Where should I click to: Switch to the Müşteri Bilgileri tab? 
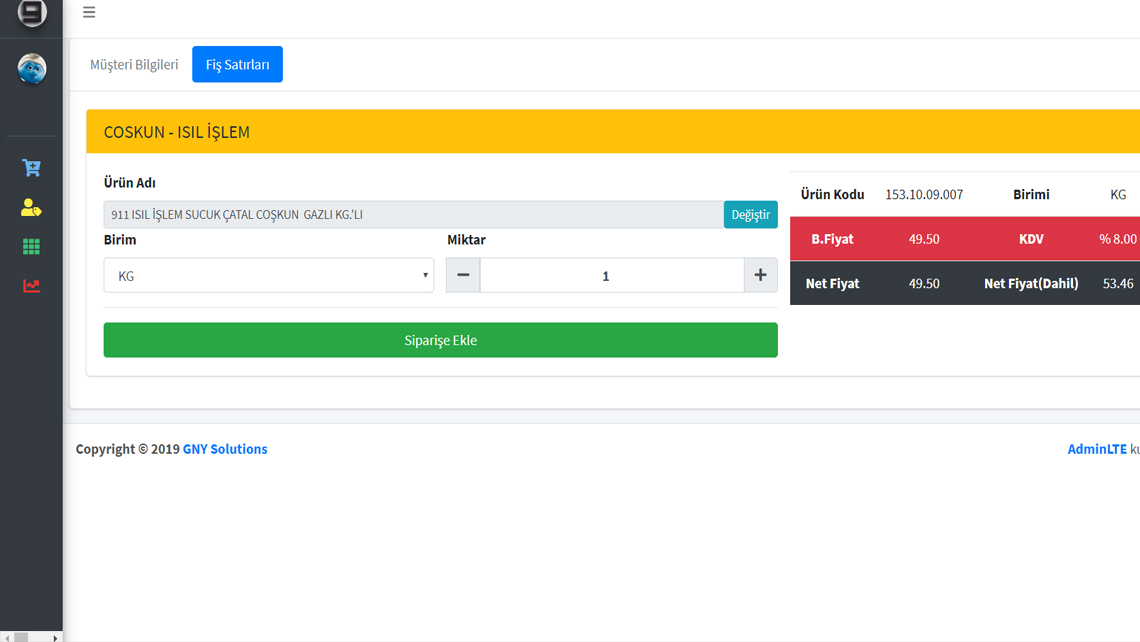(x=134, y=64)
